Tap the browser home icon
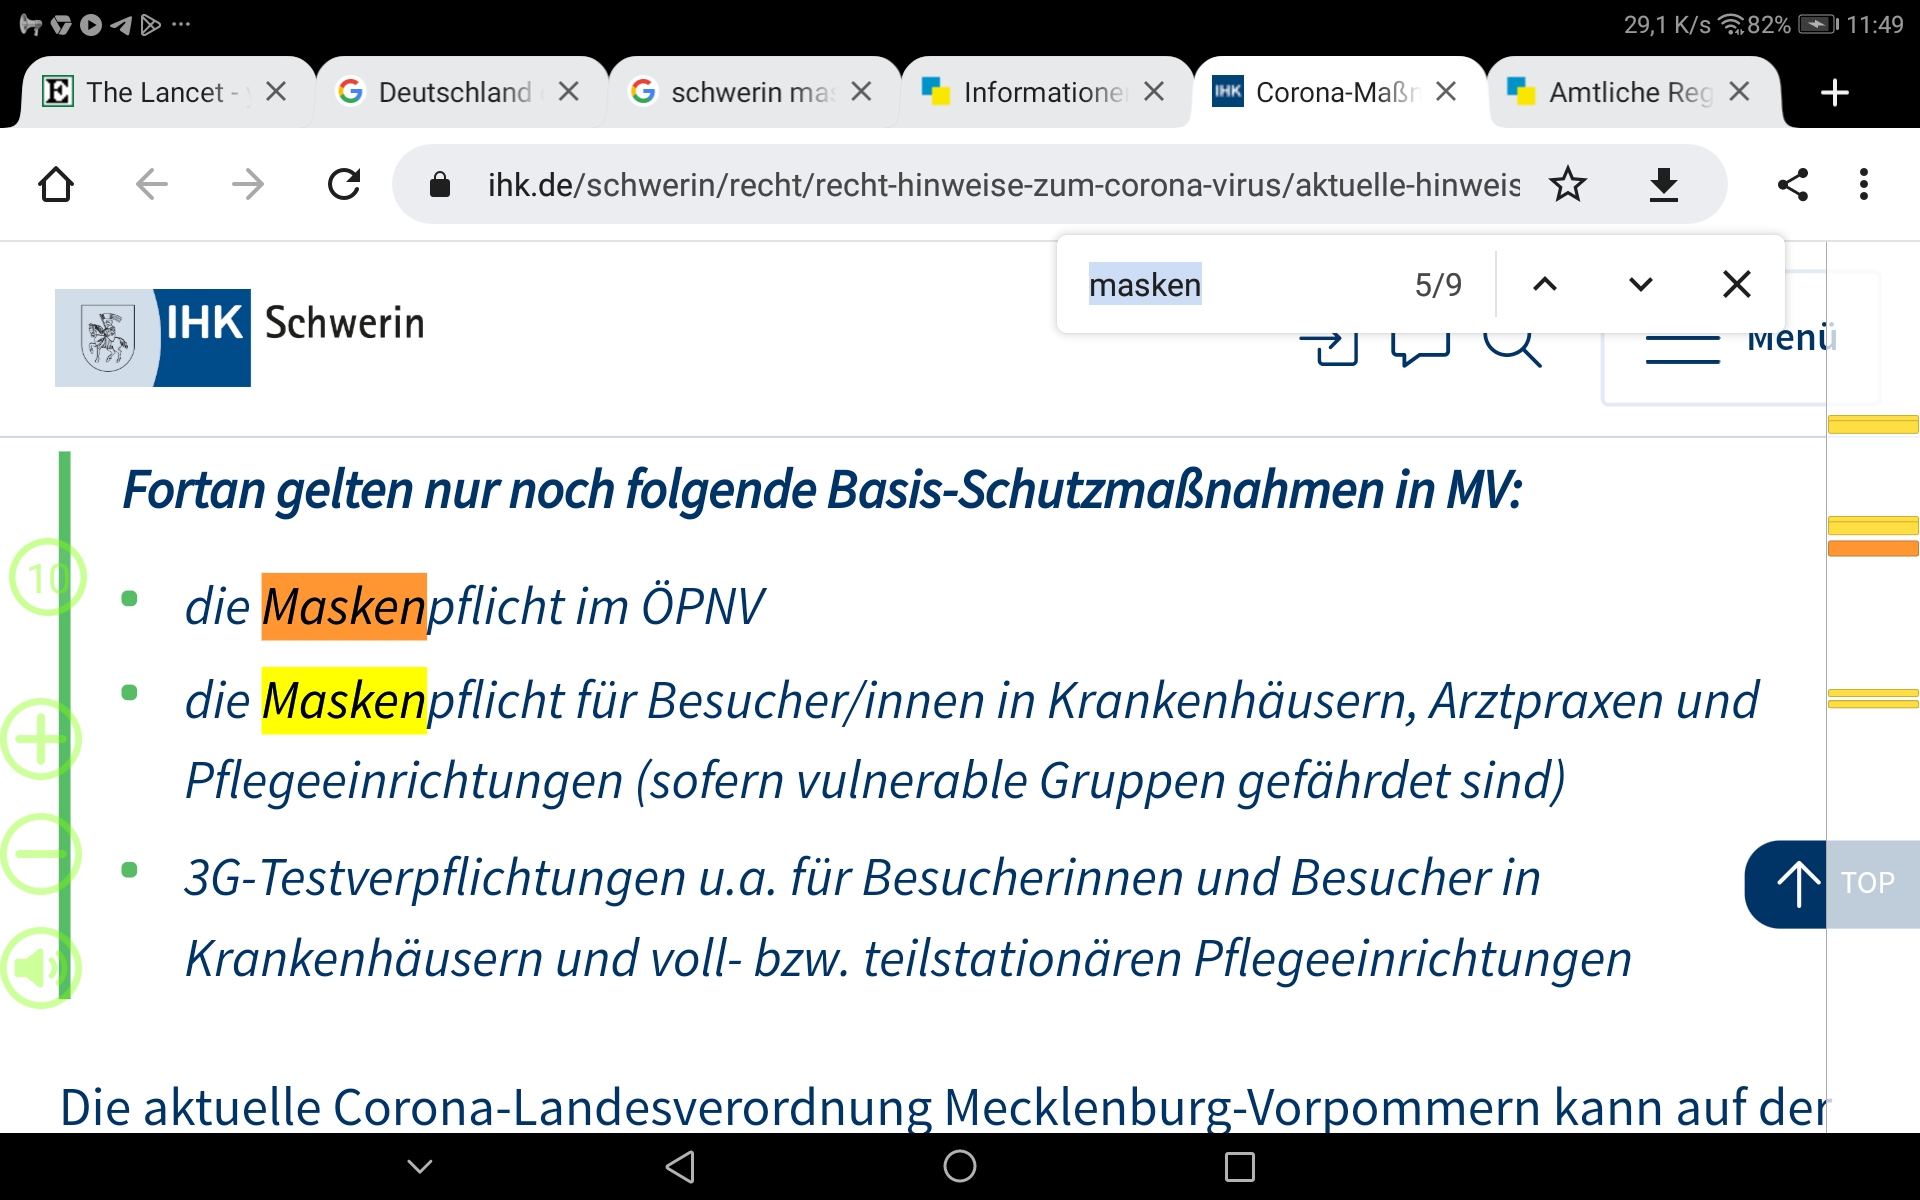This screenshot has width=1920, height=1200. pyautogui.click(x=56, y=184)
